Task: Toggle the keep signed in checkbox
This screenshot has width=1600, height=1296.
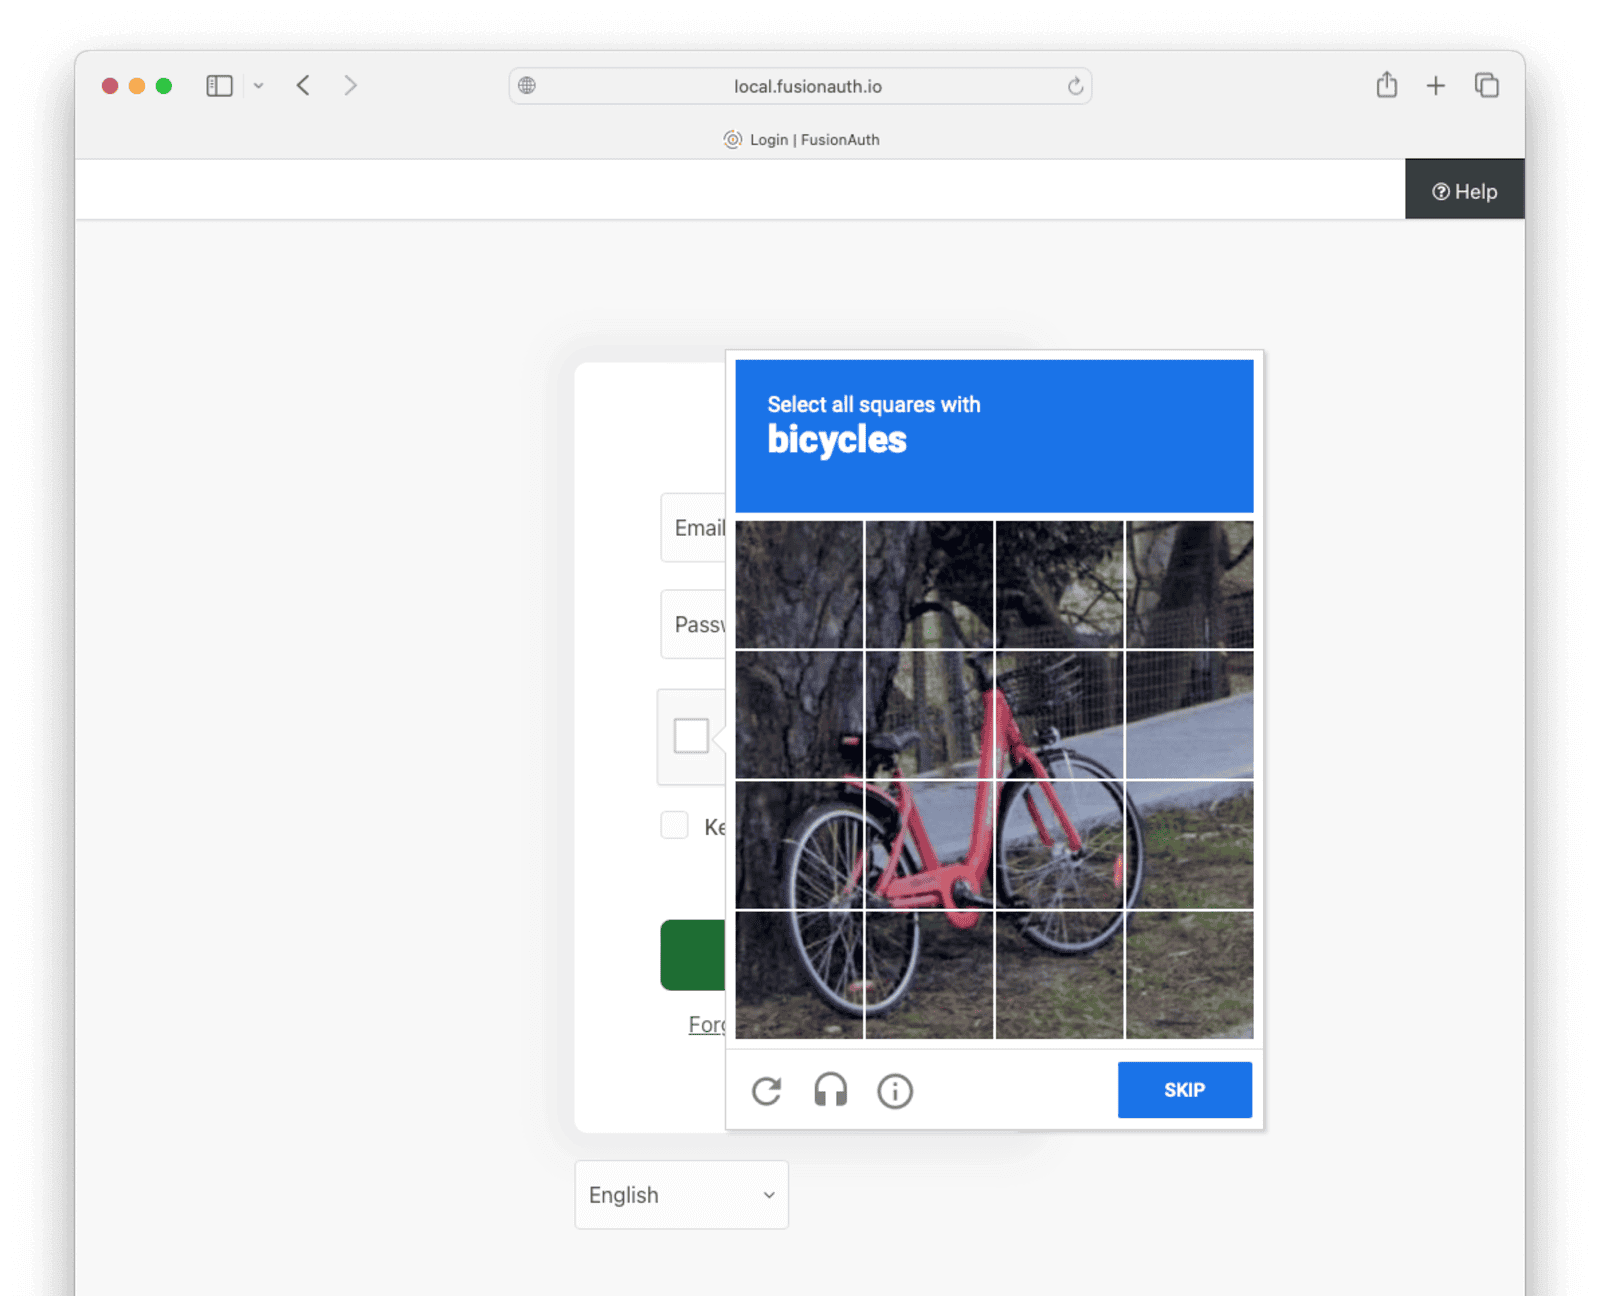Action: click(x=674, y=825)
